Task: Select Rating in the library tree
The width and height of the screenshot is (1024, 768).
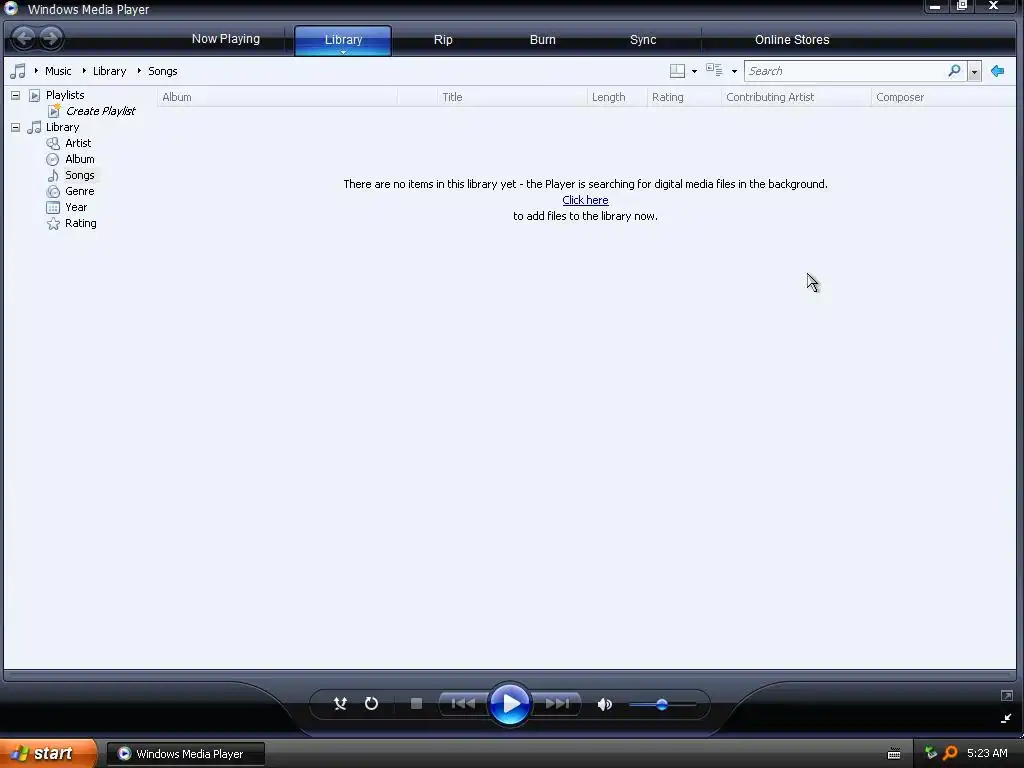Action: [80, 223]
